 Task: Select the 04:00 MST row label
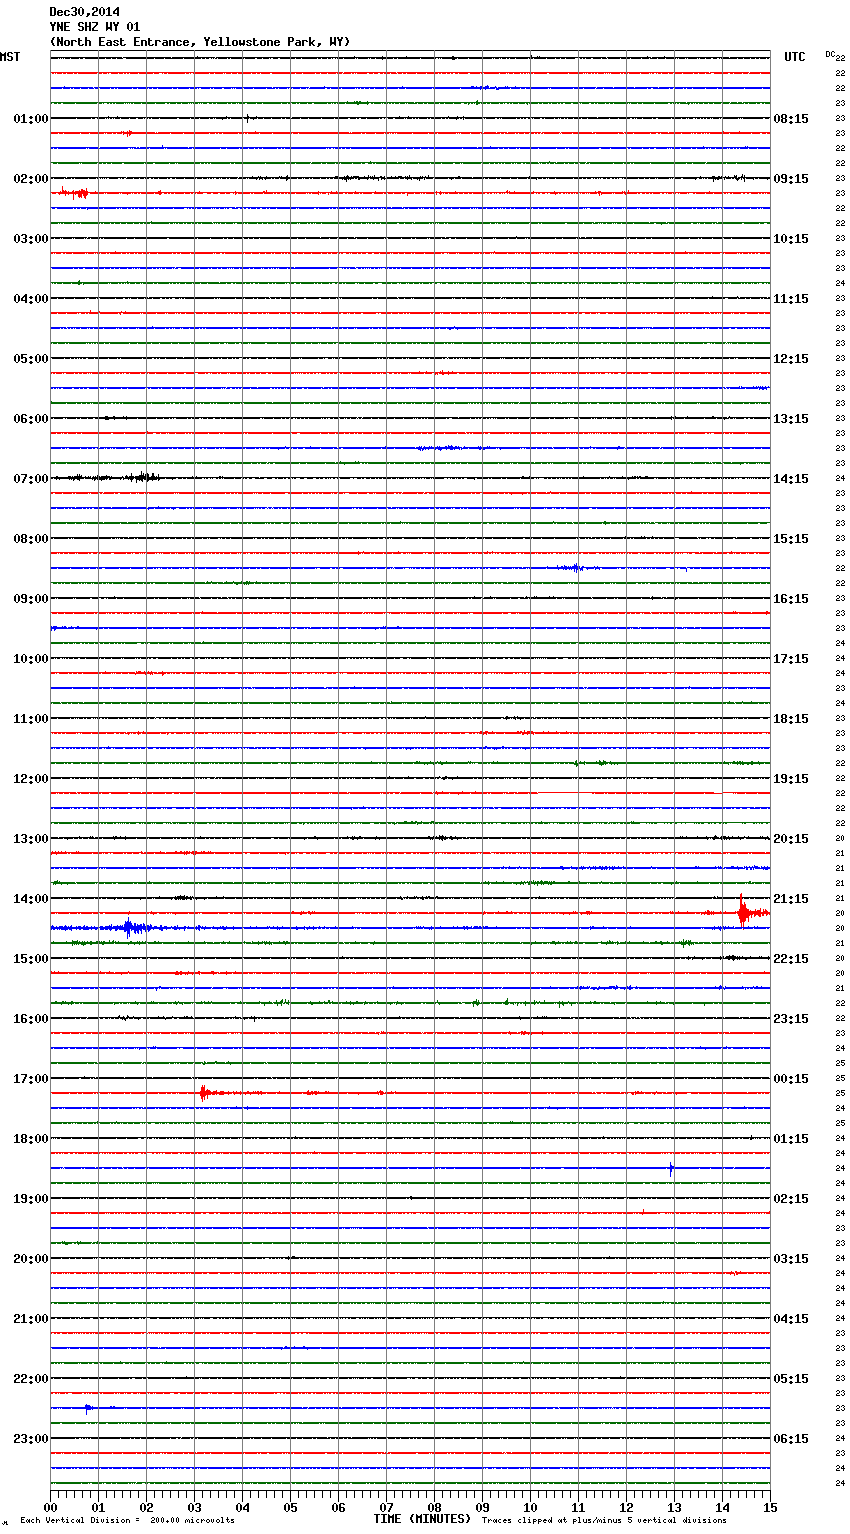(31, 299)
